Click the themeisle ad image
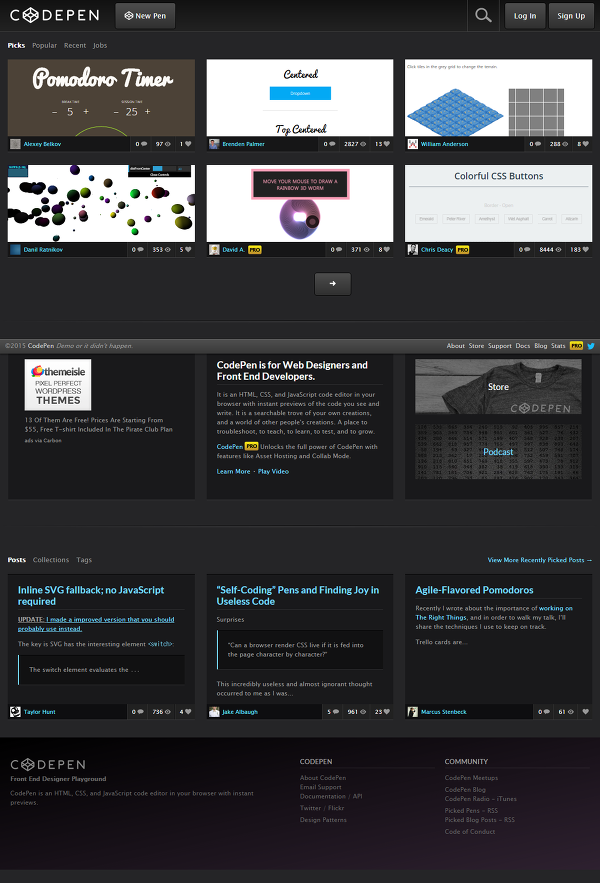 [58, 385]
